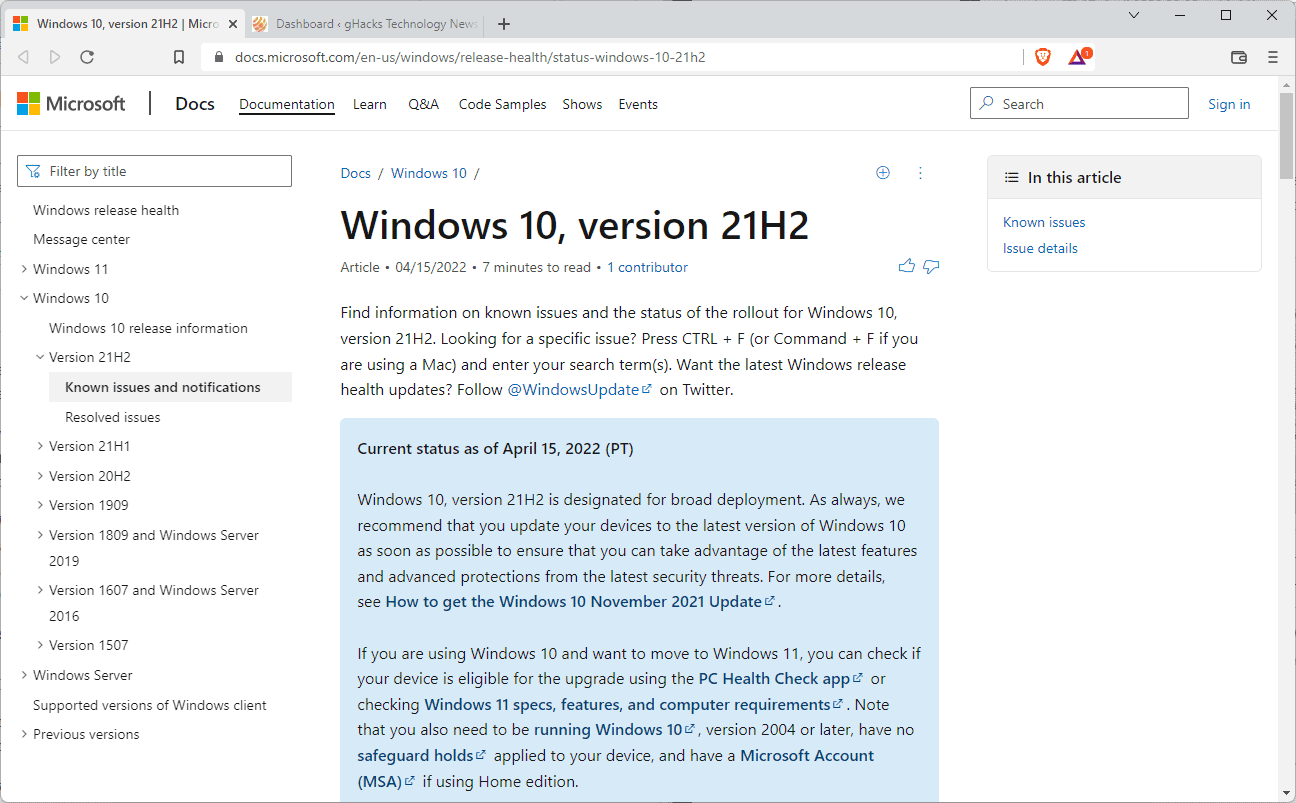Open the safeguard holds link
Viewport: 1296px width, 803px height.
pos(422,756)
